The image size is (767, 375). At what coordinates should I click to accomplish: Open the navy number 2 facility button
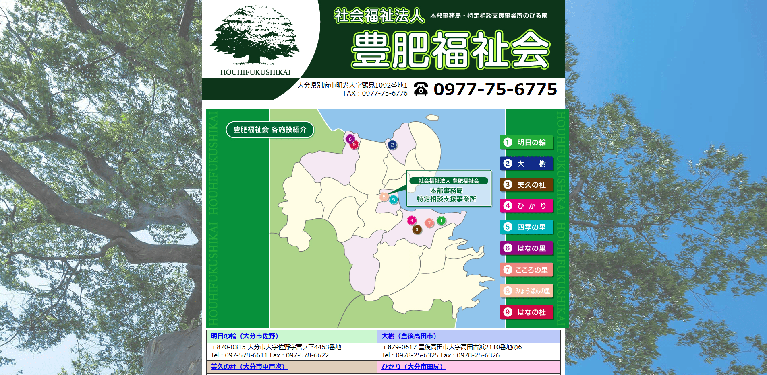(526, 163)
